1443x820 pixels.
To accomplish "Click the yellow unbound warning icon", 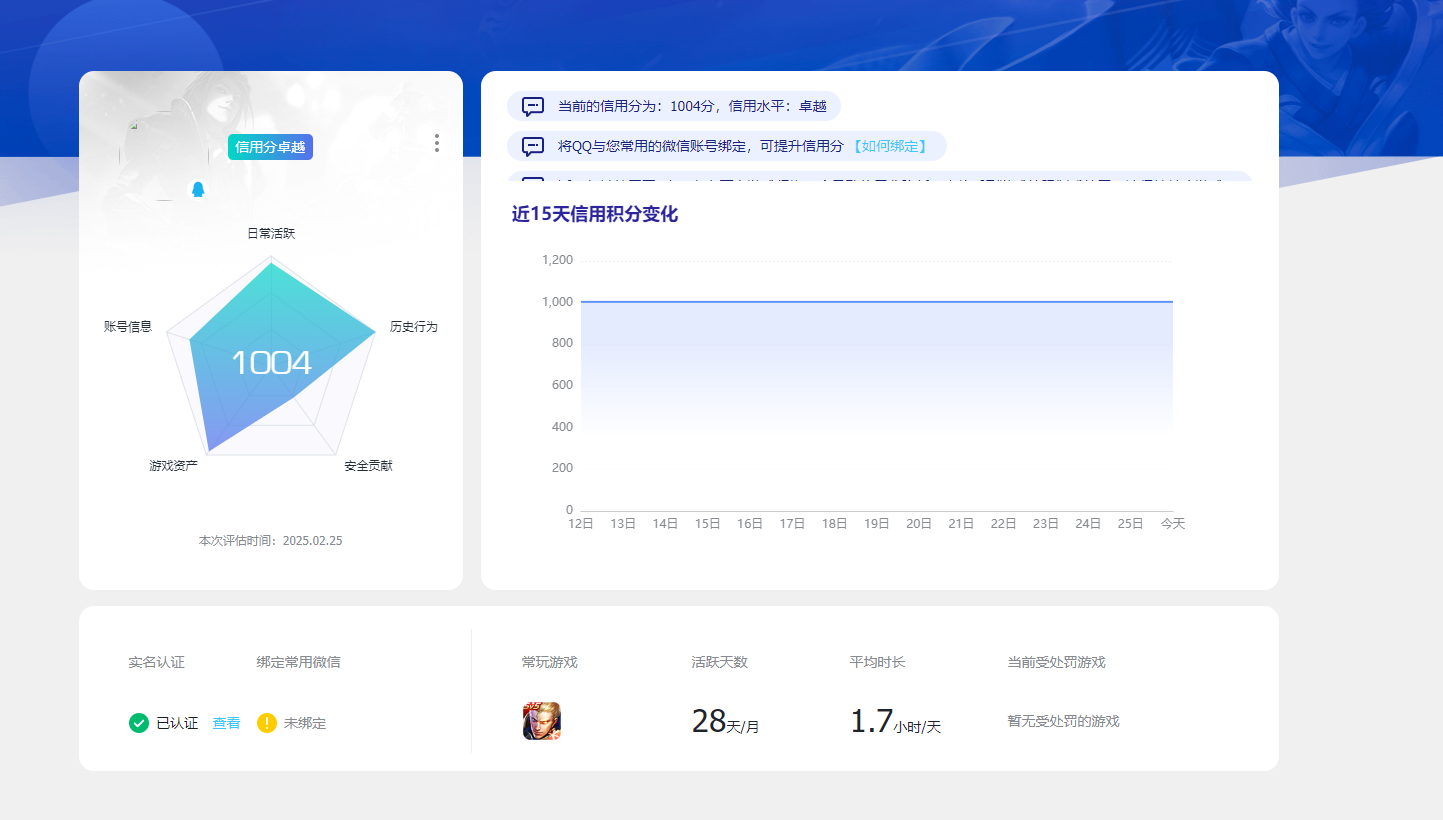I will (267, 723).
